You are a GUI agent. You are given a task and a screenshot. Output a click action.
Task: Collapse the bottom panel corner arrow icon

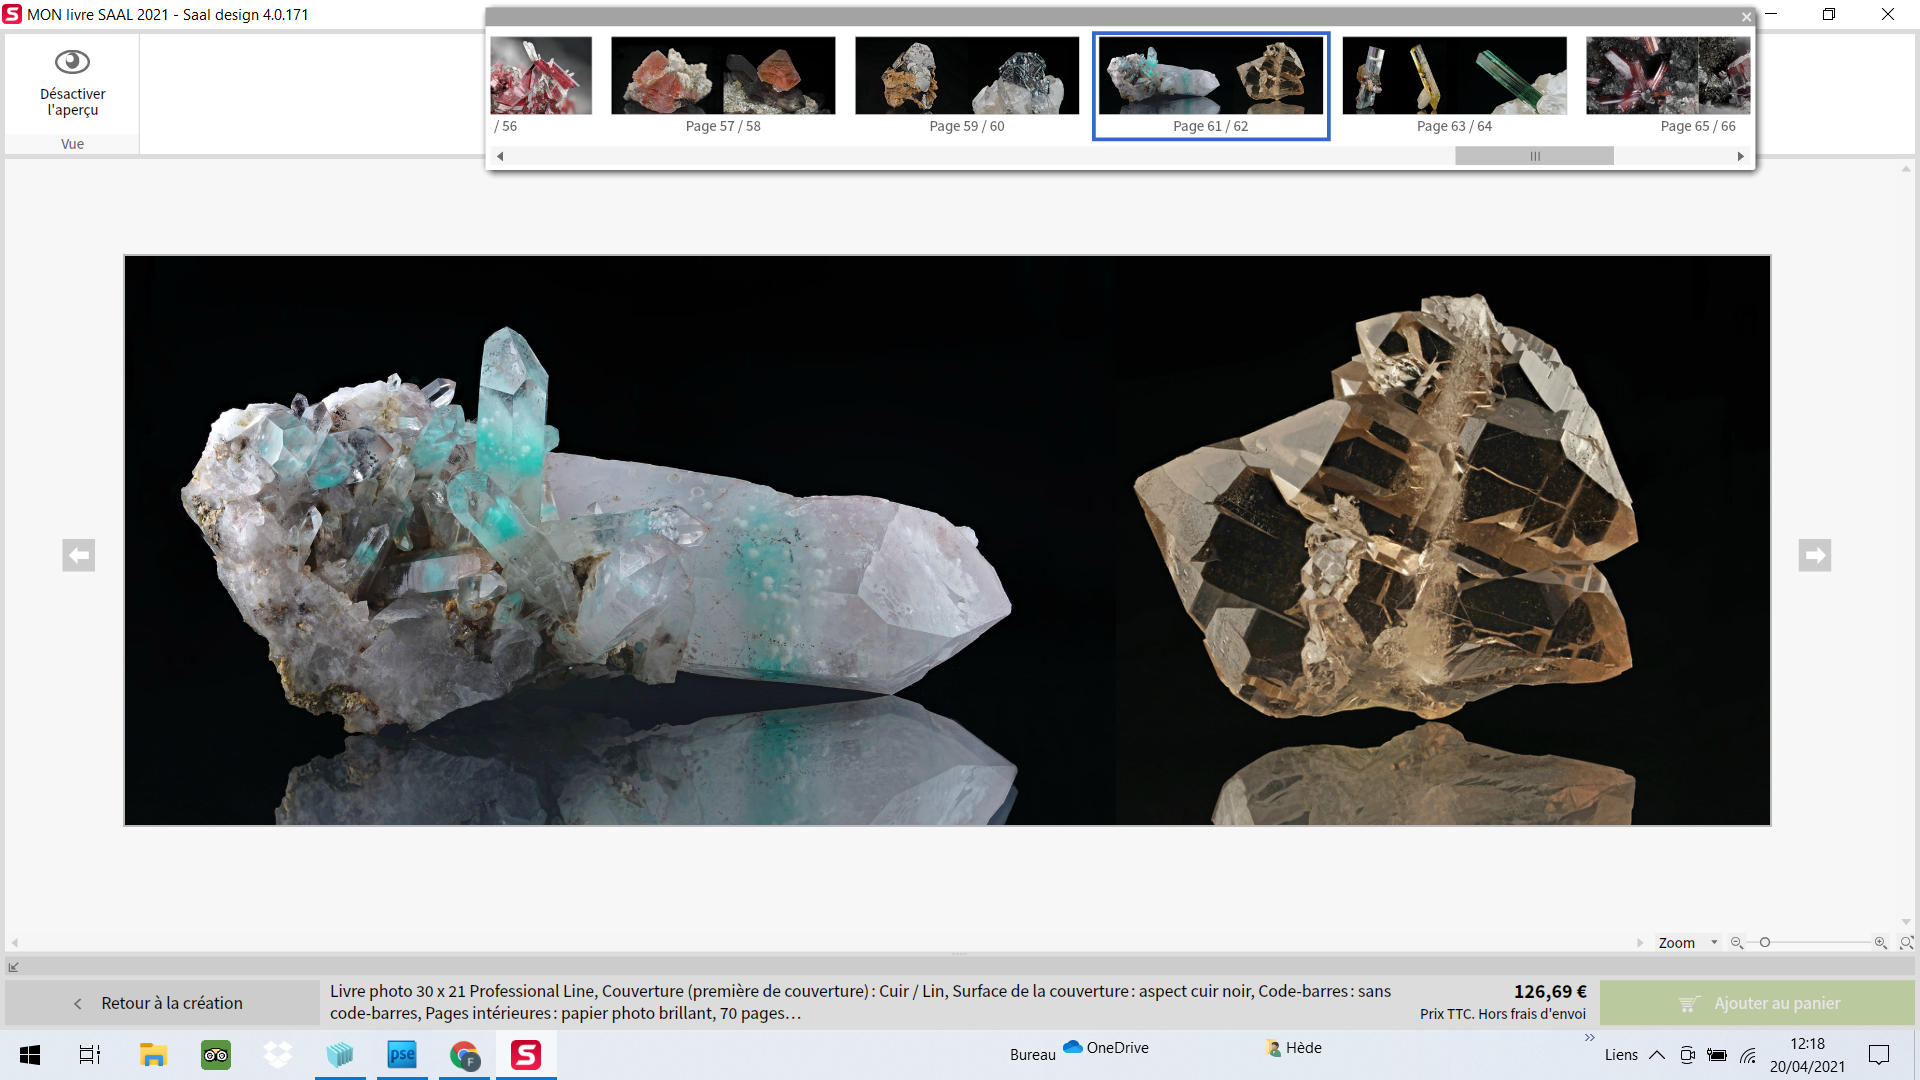click(x=14, y=967)
